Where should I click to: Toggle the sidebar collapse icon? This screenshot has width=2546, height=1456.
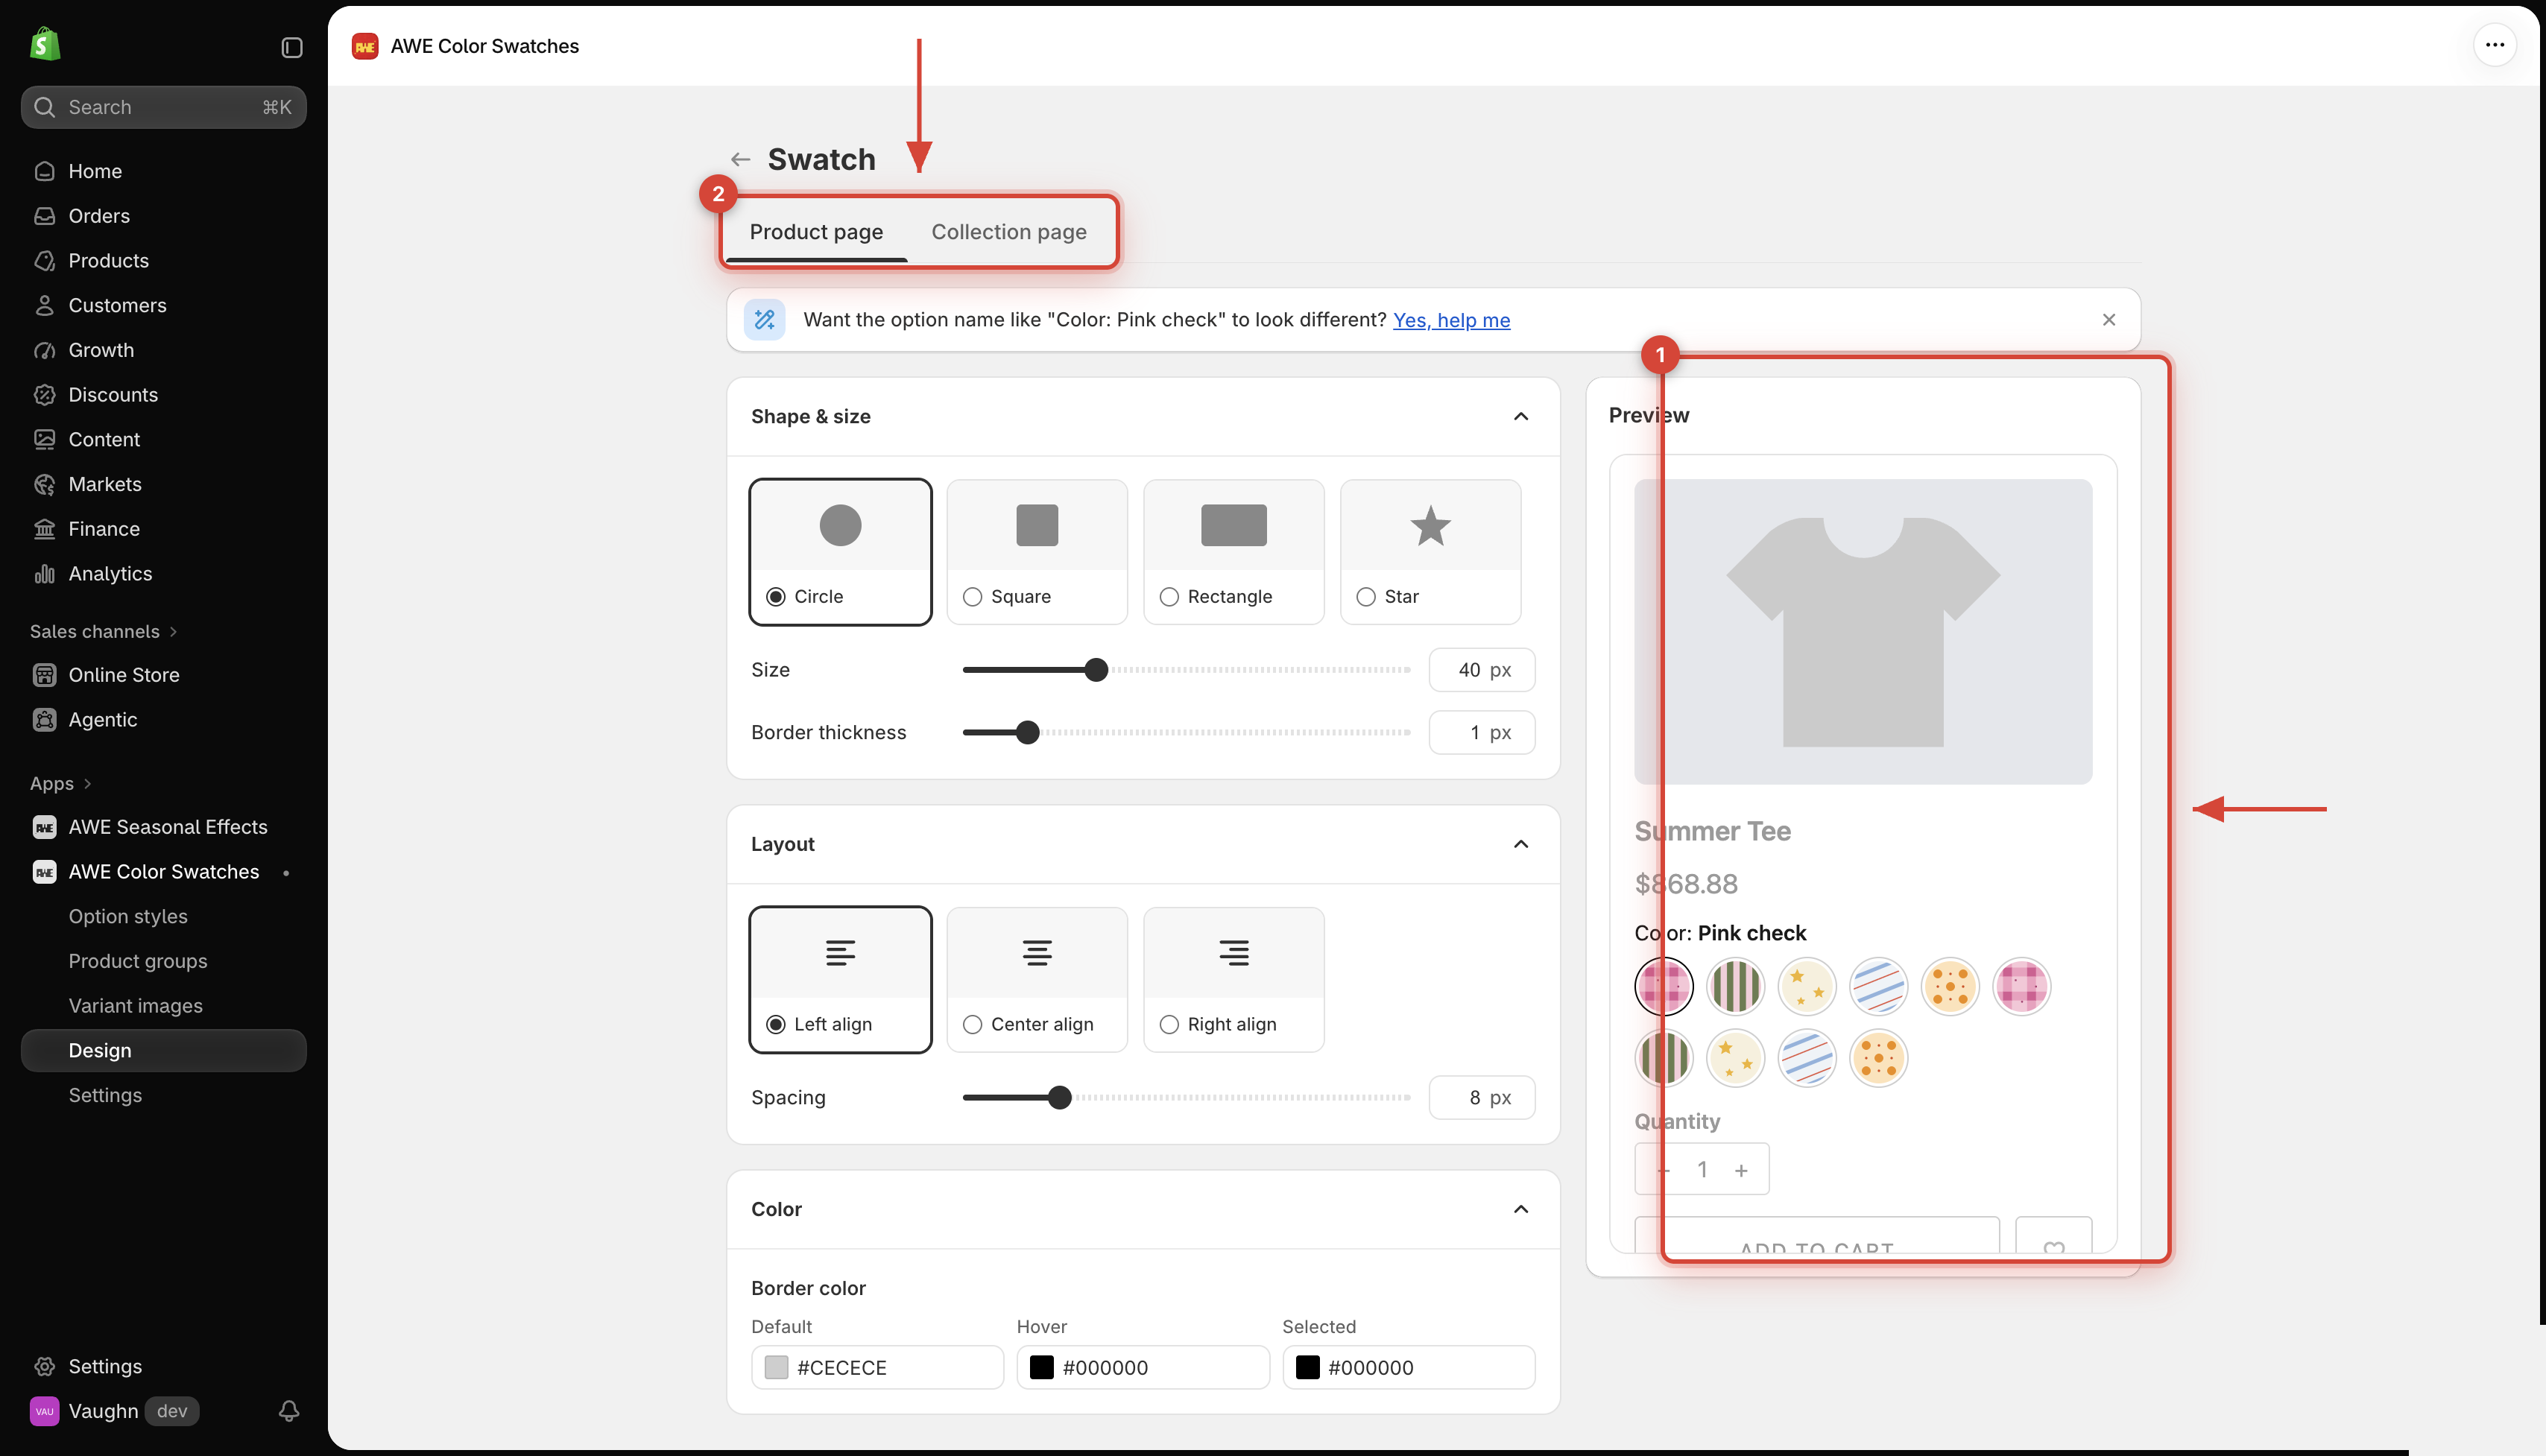pos(292,47)
